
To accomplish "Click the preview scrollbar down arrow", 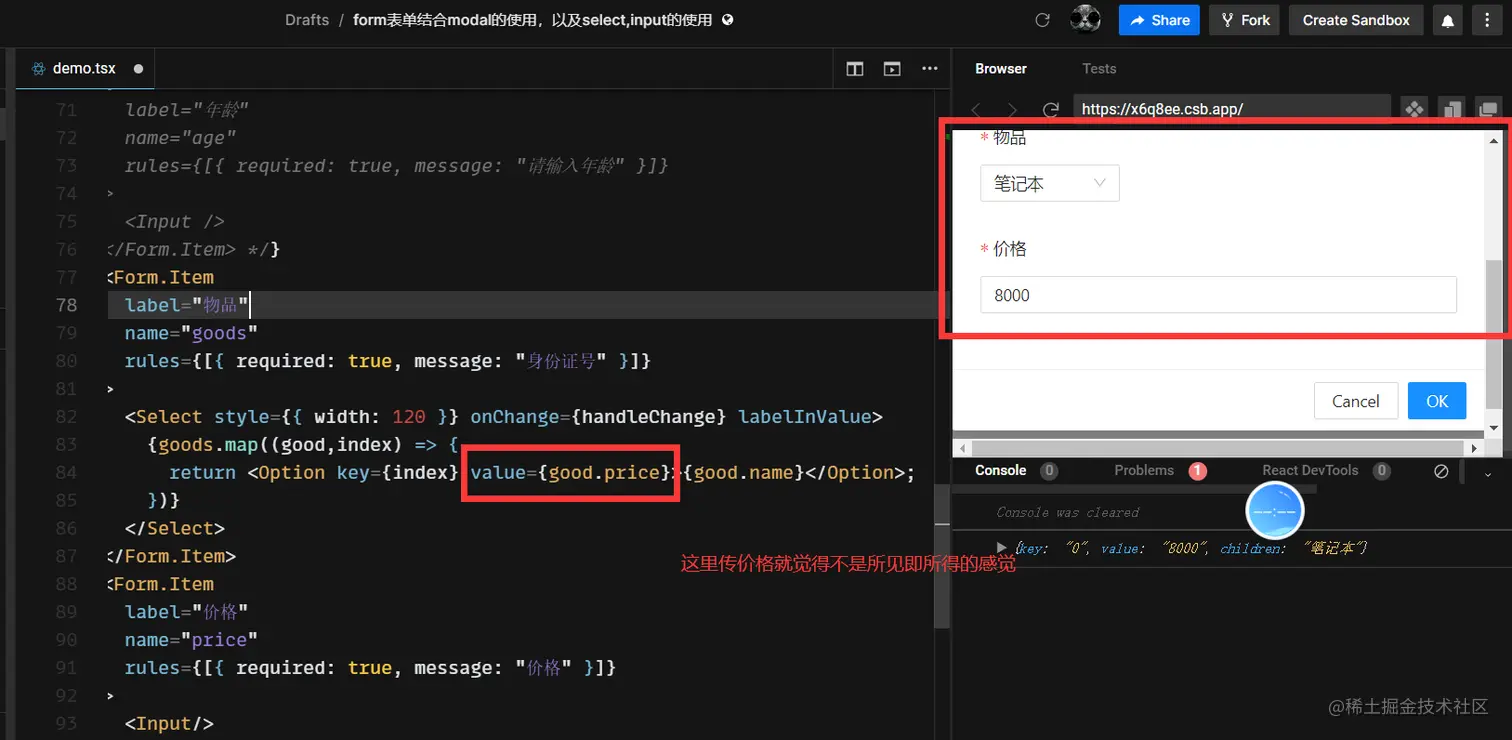I will [1494, 427].
